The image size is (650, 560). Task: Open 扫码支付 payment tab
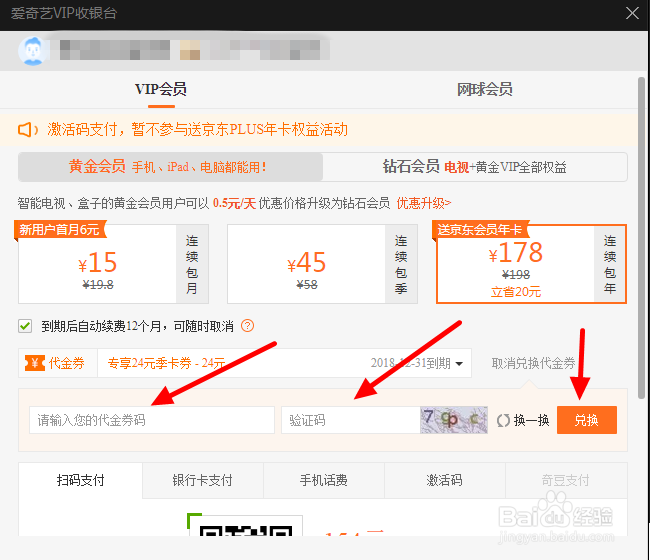[x=80, y=480]
